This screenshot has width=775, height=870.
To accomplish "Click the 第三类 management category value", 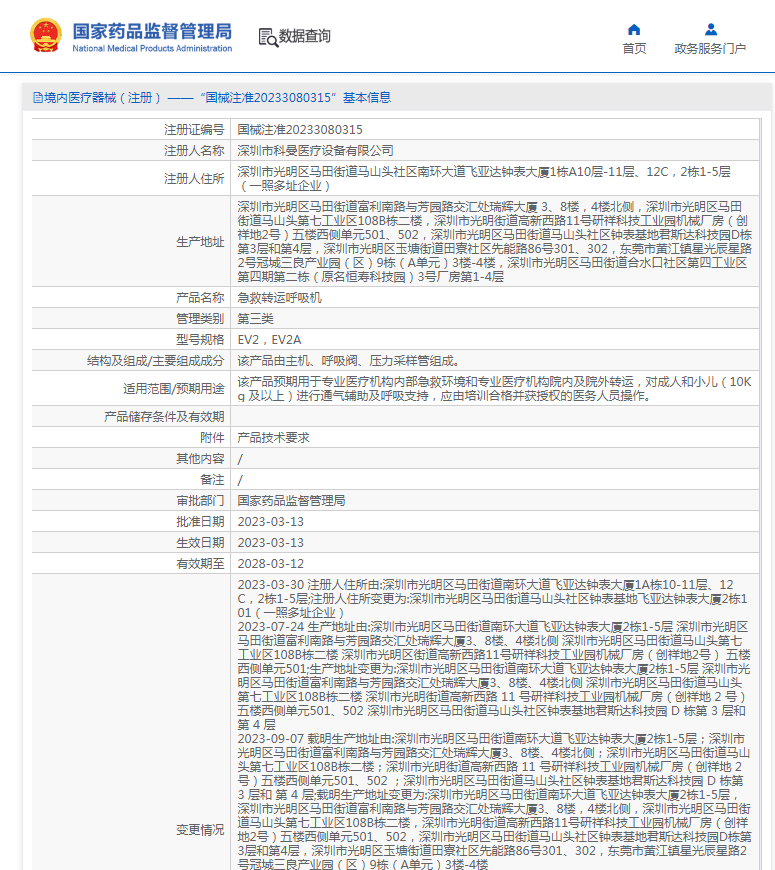I will point(255,319).
